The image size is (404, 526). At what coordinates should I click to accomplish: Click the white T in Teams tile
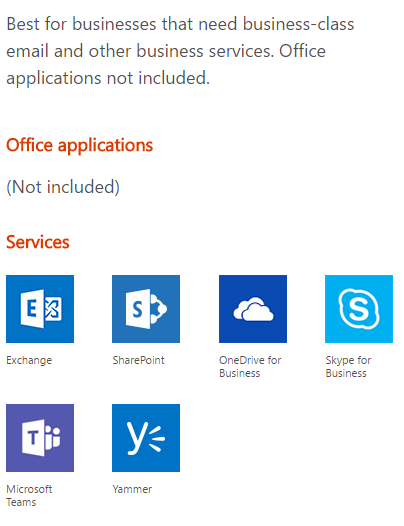pyautogui.click(x=33, y=437)
